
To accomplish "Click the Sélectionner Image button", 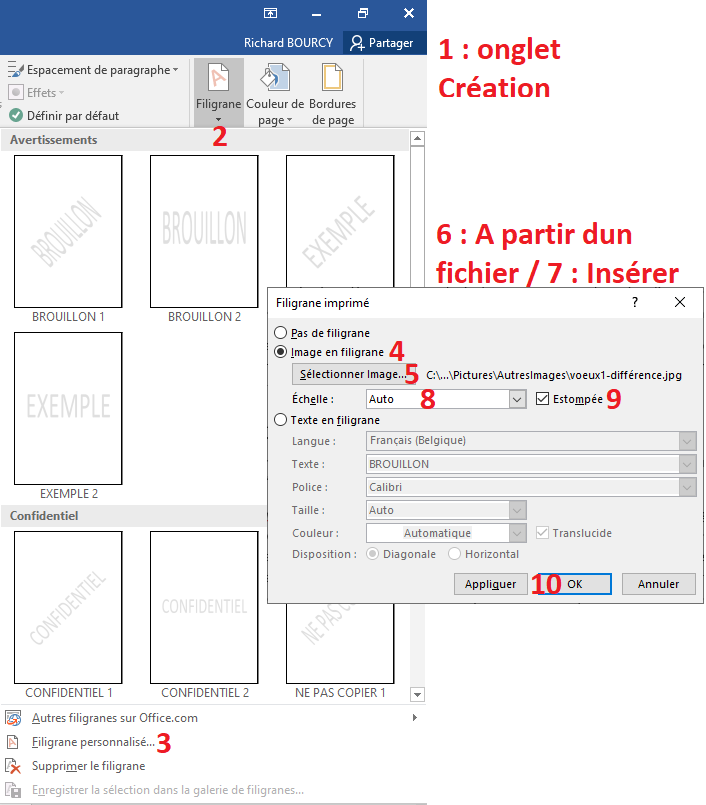I will point(353,374).
